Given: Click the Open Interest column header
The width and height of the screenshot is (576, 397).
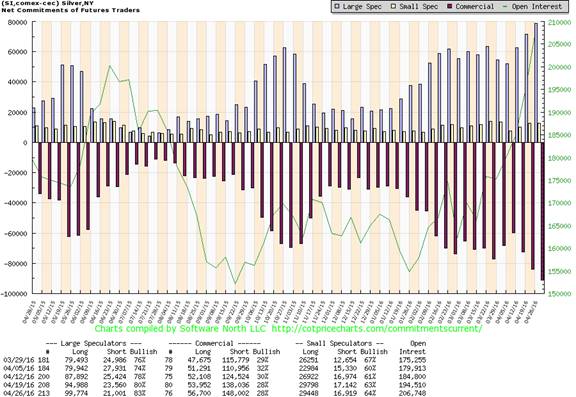Looking at the screenshot, I should 413,347.
